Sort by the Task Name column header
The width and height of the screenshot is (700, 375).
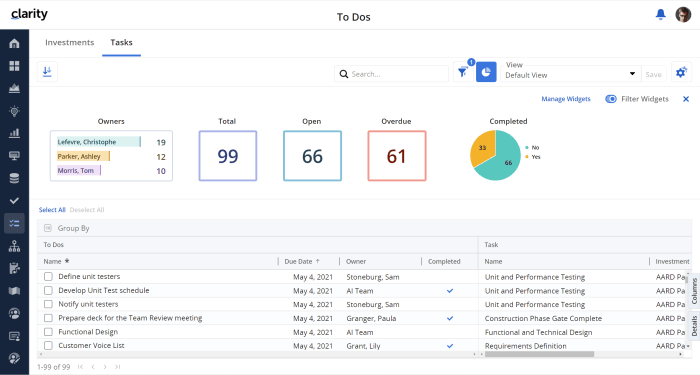point(493,262)
